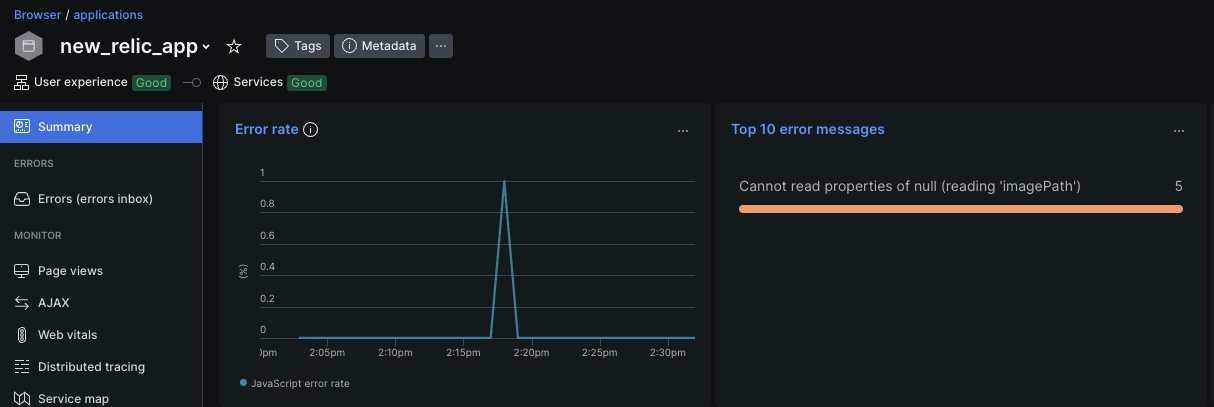Screen dimensions: 1214x407
Task: Open Errors (errors inbox) page
Action: [95, 199]
